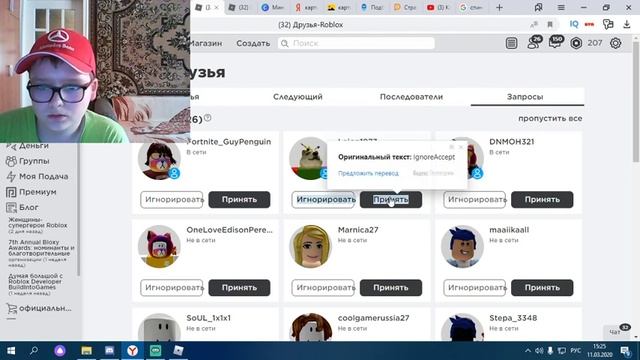Select the Запросы tab

click(x=525, y=97)
